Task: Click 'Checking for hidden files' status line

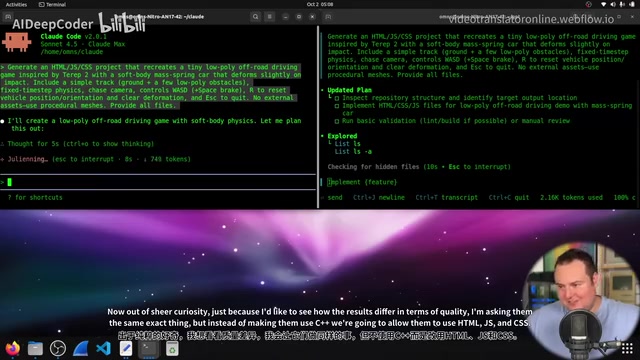Action: (x=419, y=167)
